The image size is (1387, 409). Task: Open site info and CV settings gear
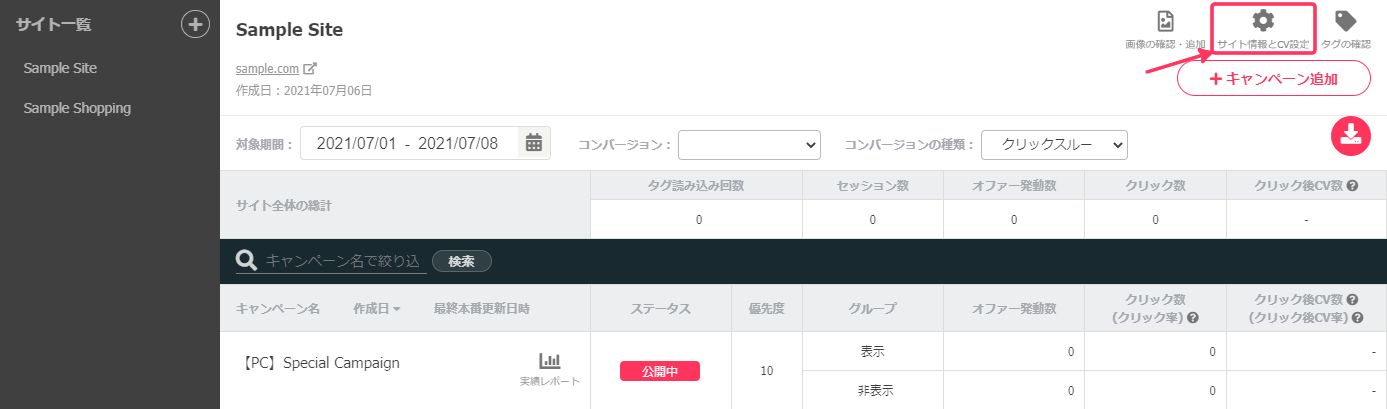coord(1263,21)
